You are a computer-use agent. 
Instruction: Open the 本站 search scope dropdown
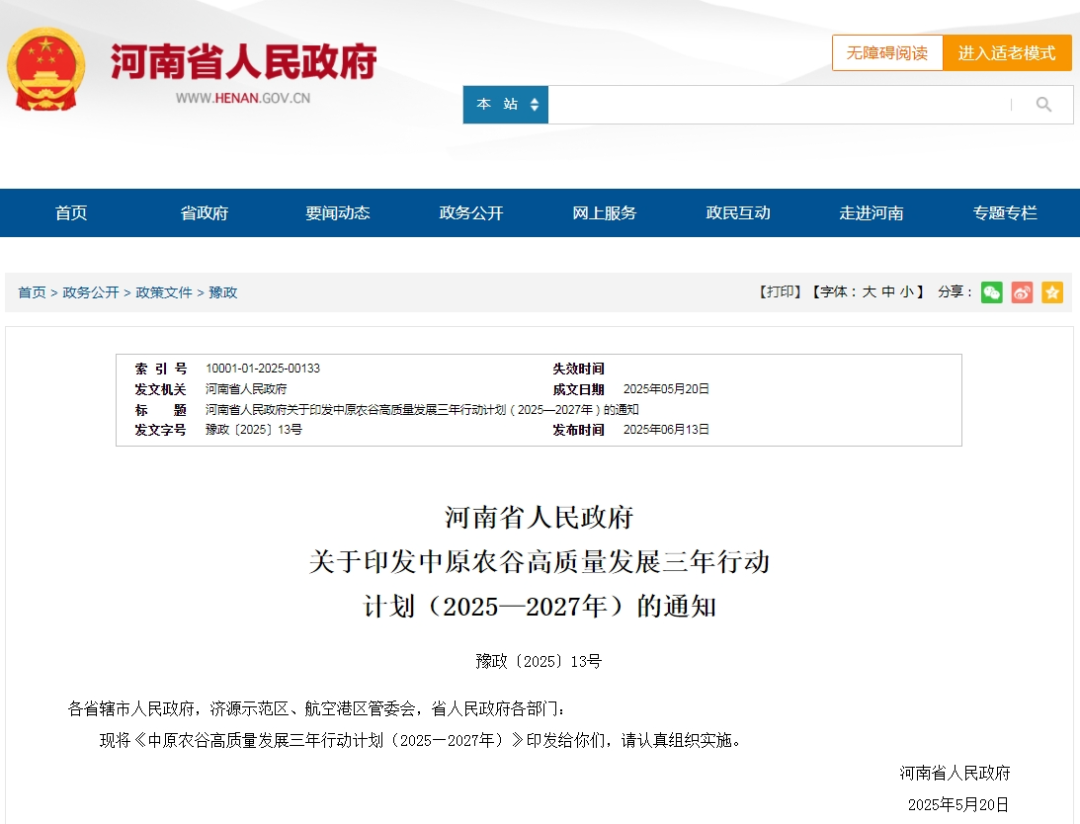pos(506,105)
